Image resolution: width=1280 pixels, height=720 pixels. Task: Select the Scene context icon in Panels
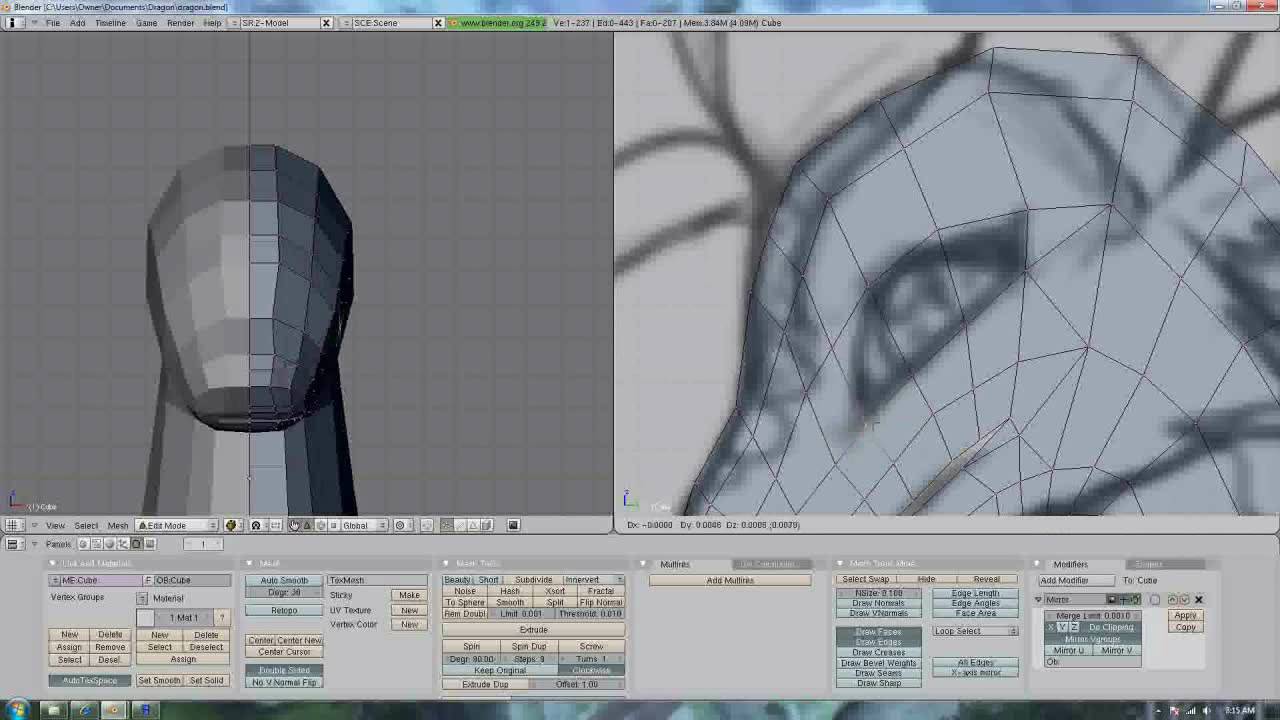[150, 544]
